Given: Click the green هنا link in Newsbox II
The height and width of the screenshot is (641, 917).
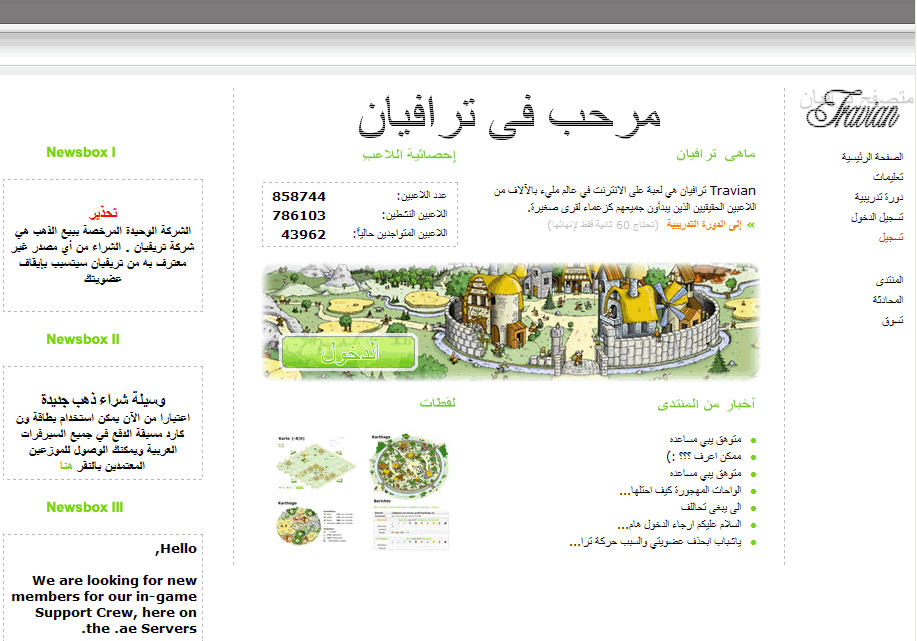Looking at the screenshot, I should [x=66, y=466].
